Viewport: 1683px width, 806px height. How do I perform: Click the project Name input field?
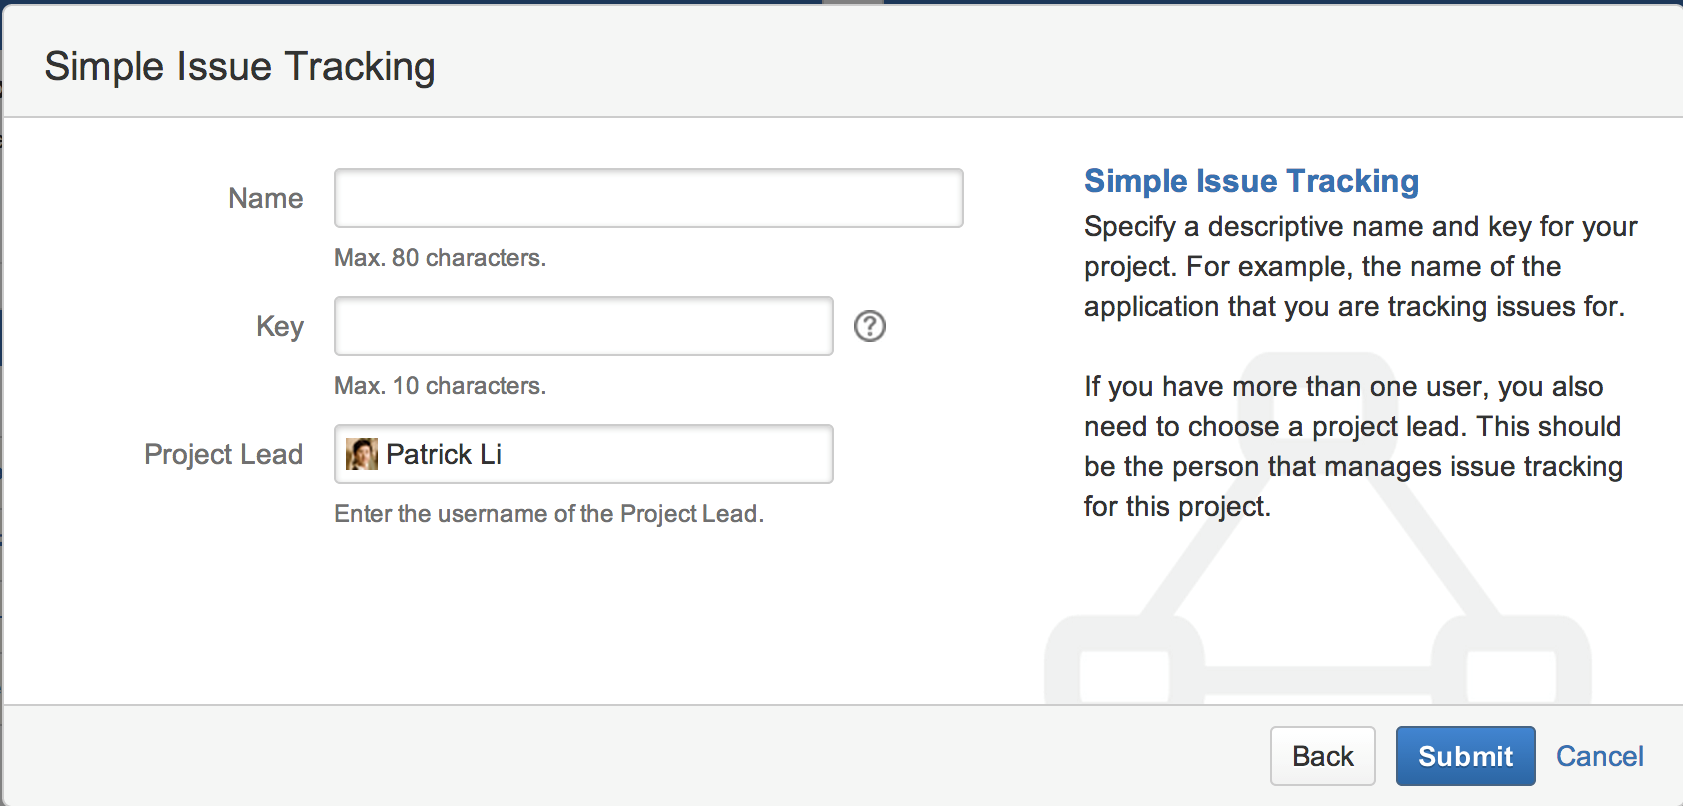point(649,198)
